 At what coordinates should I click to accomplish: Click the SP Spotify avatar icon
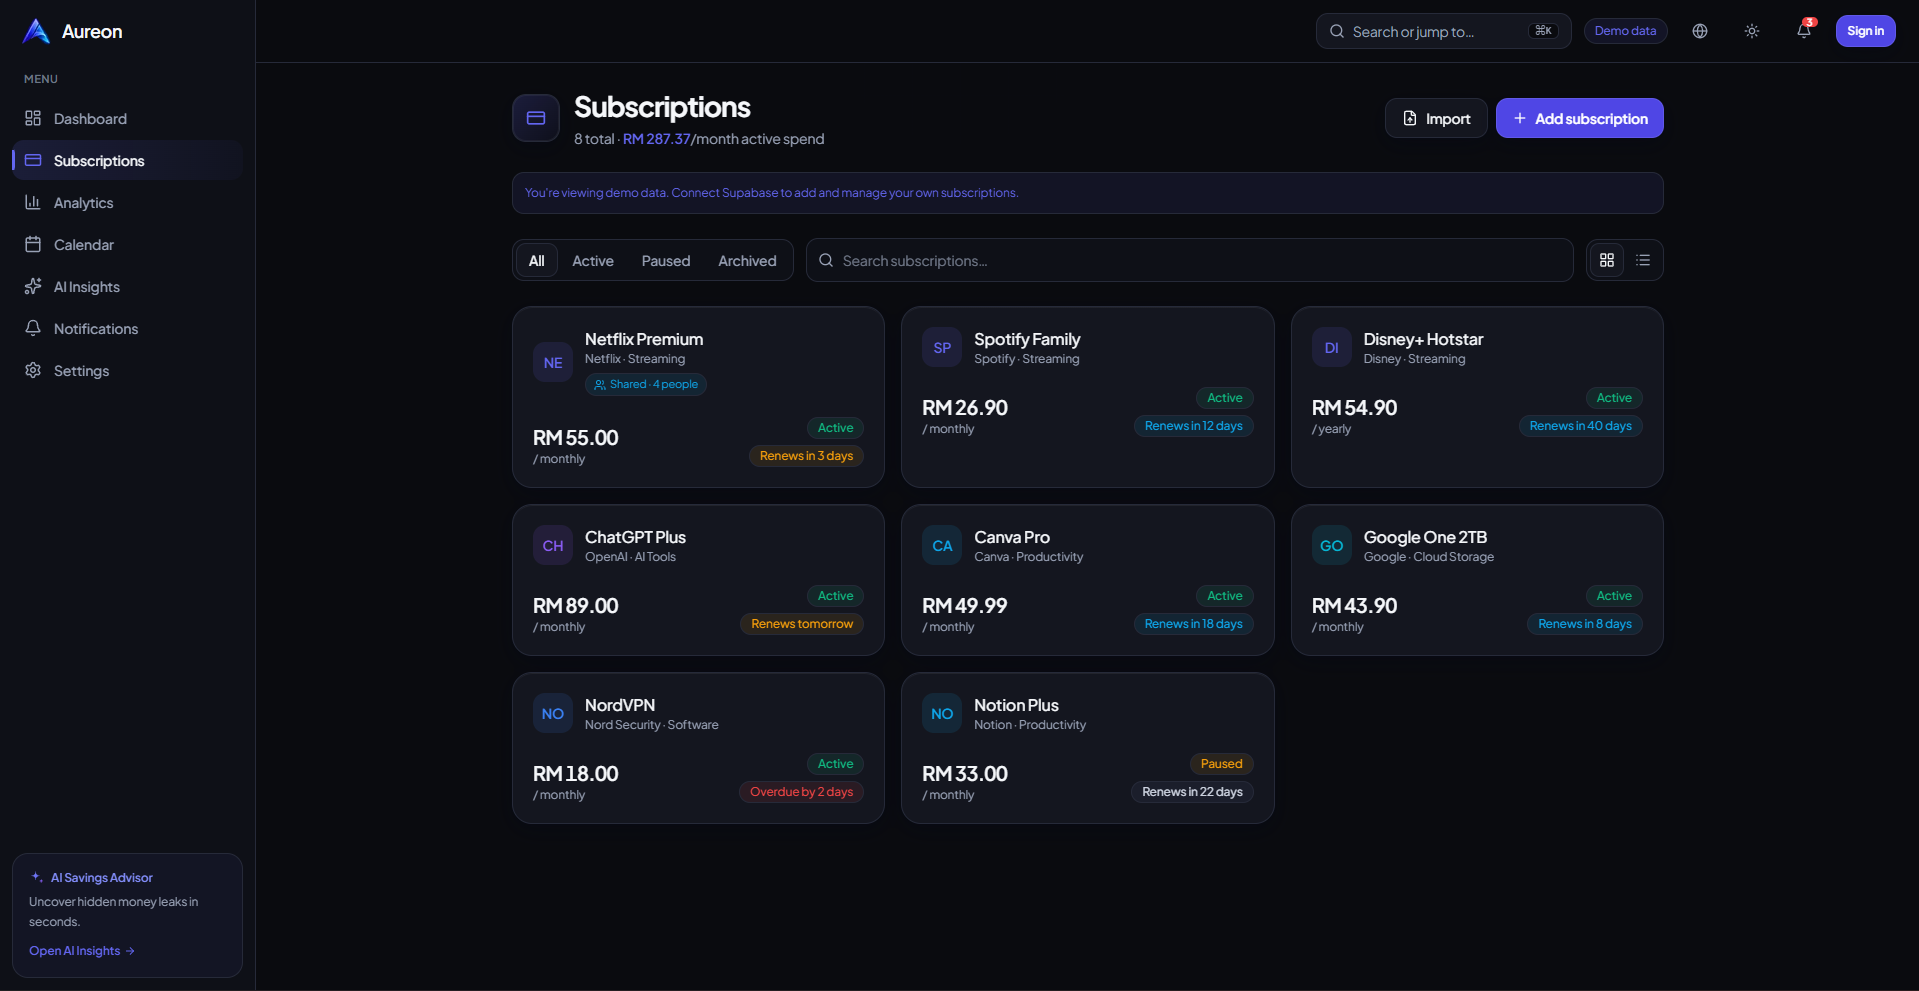click(x=942, y=347)
